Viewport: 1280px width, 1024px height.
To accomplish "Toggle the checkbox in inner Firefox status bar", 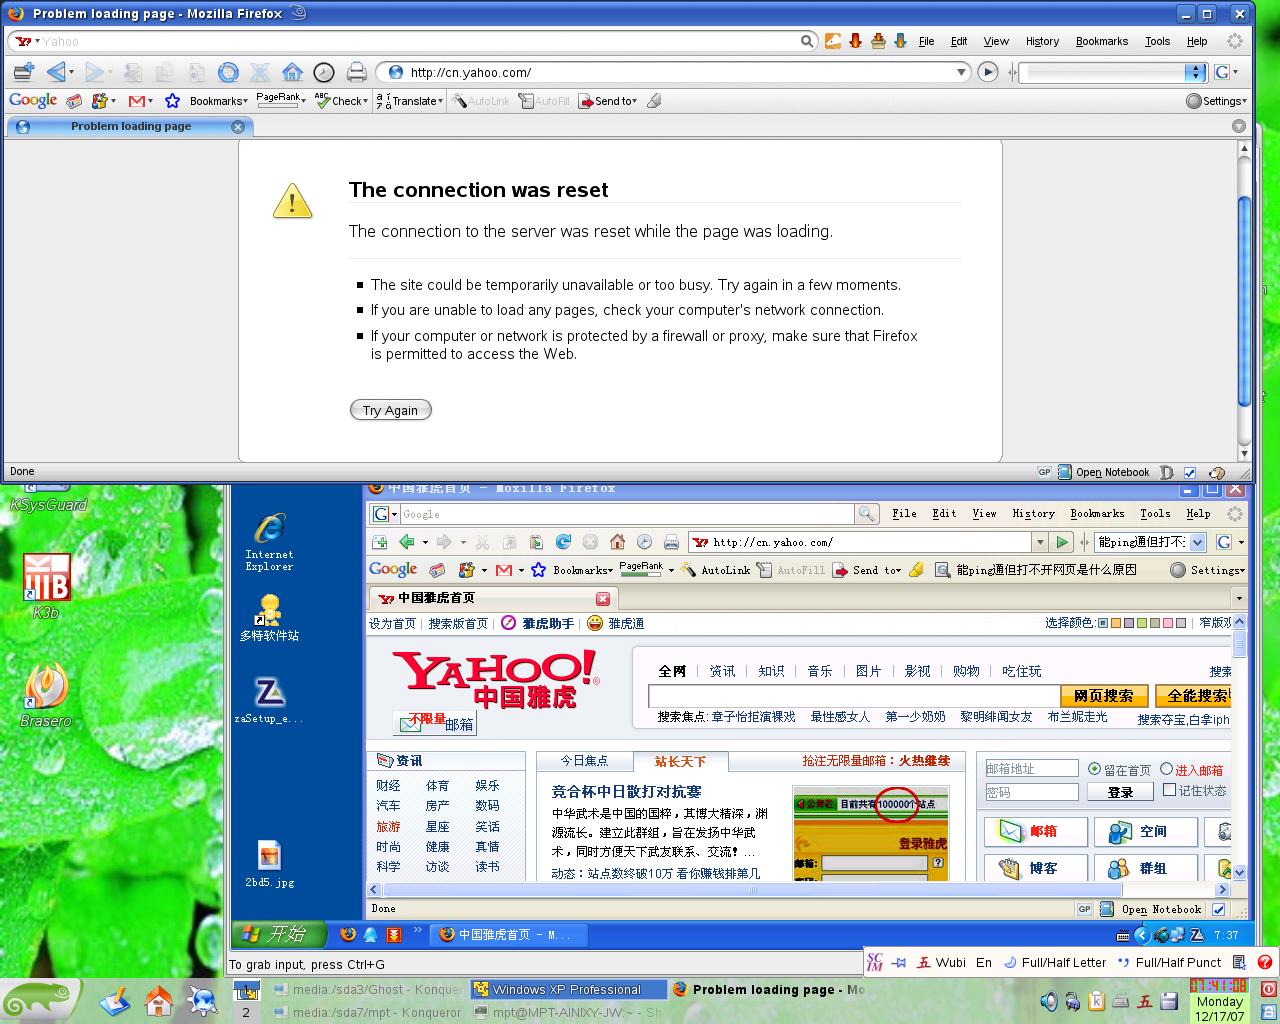I will 1218,909.
